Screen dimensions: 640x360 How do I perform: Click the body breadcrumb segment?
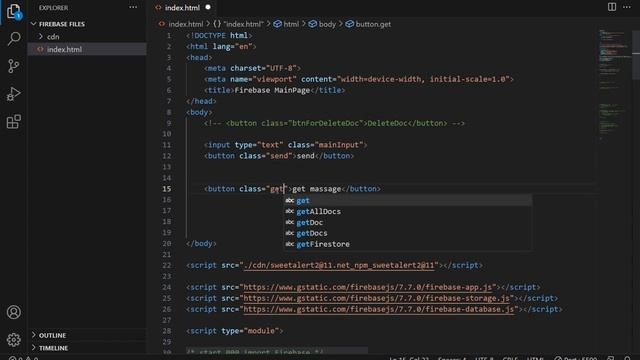click(322, 24)
